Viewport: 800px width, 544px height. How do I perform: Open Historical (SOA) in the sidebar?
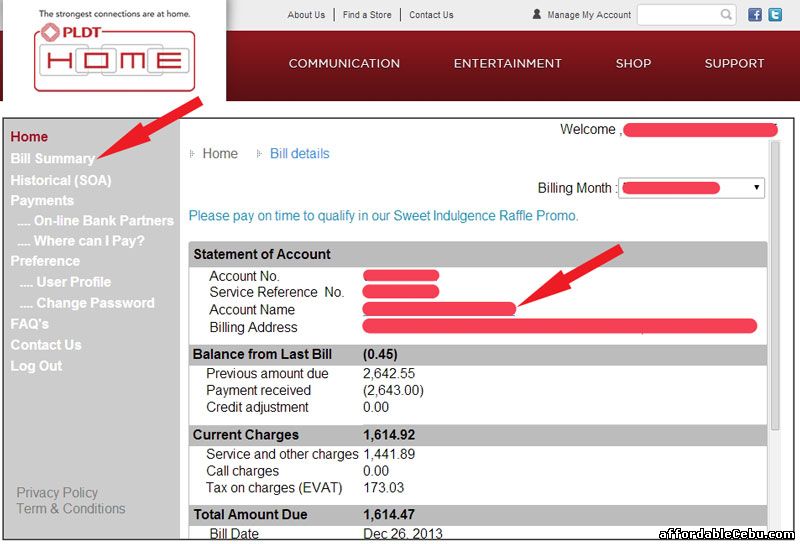click(x=60, y=180)
